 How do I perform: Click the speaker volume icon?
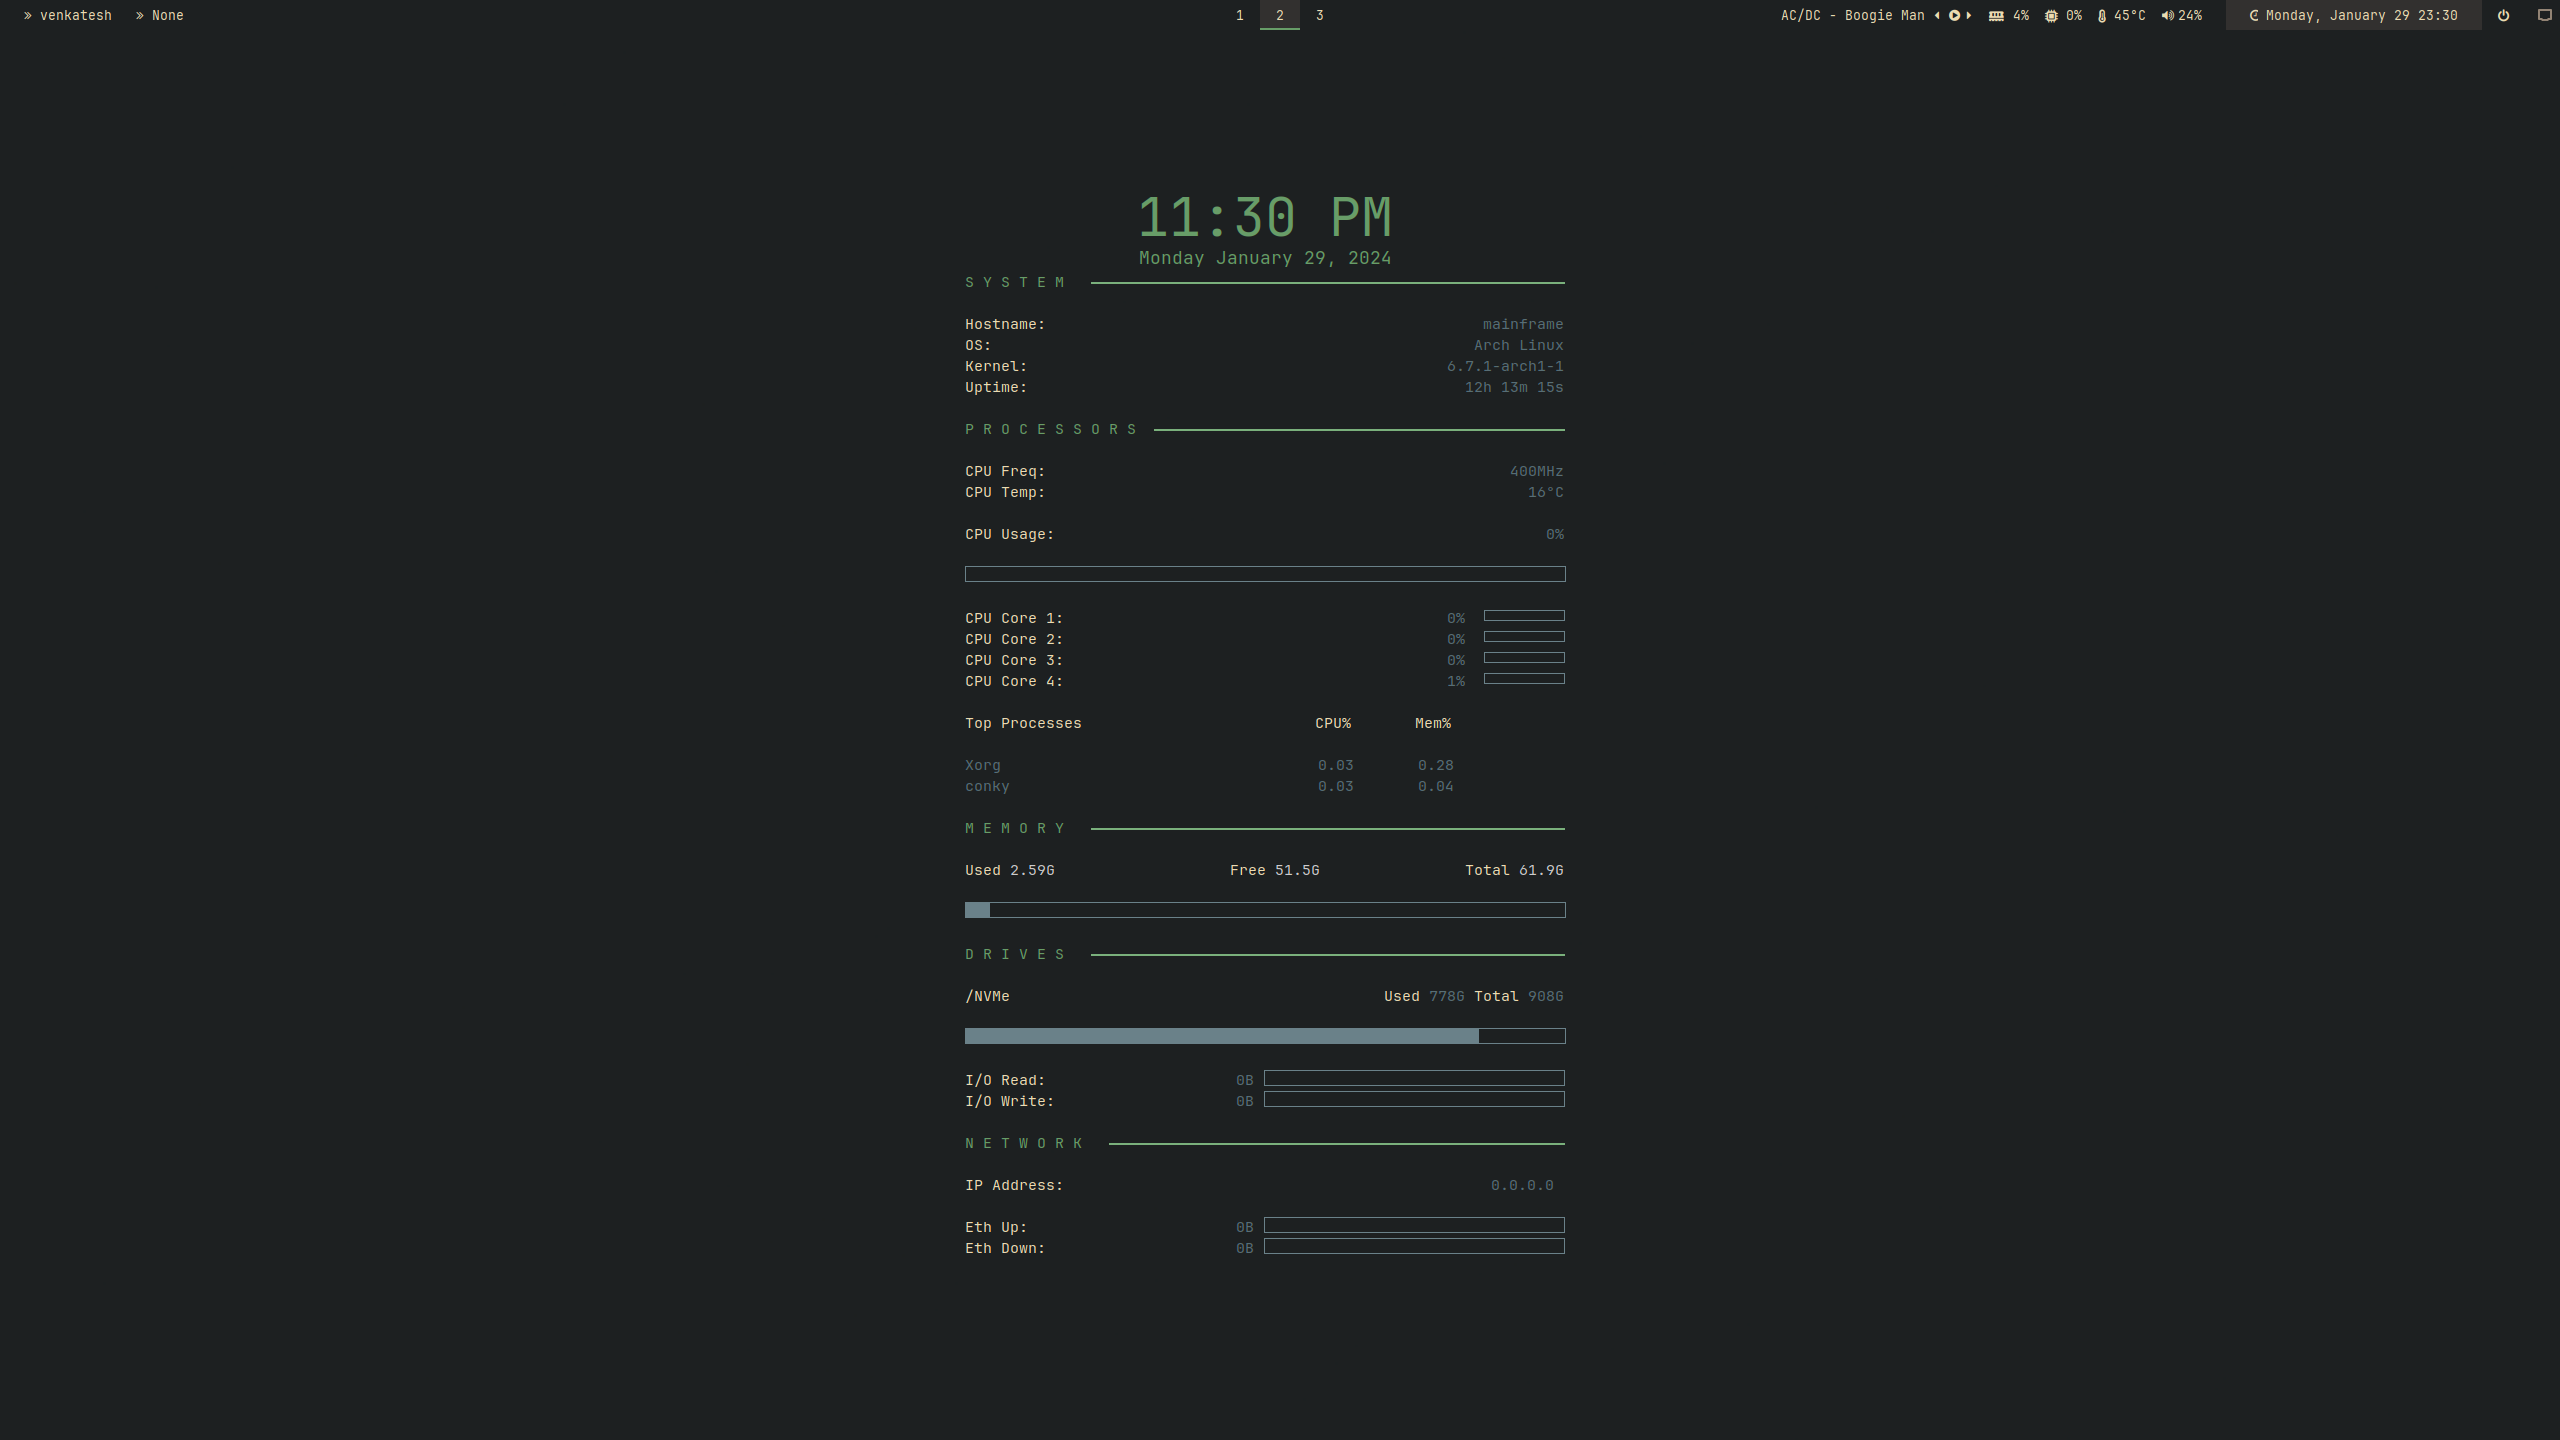[2167, 16]
